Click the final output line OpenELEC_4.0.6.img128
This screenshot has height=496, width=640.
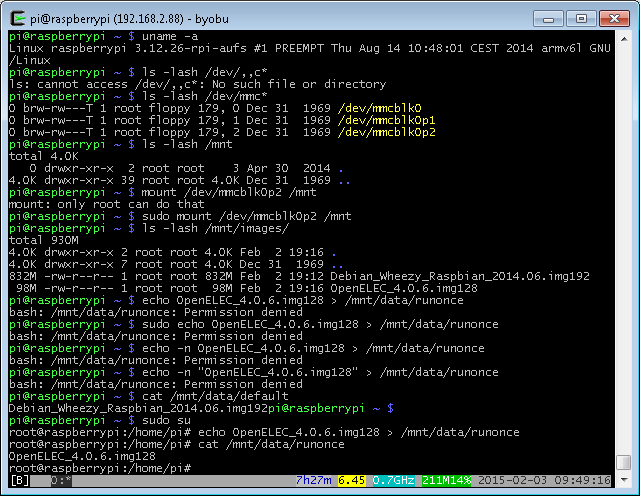[x=82, y=456]
